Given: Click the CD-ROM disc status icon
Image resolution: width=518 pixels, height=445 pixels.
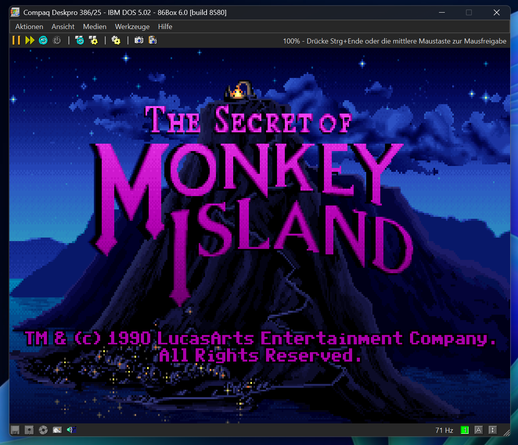Looking at the screenshot, I should pos(43,430).
